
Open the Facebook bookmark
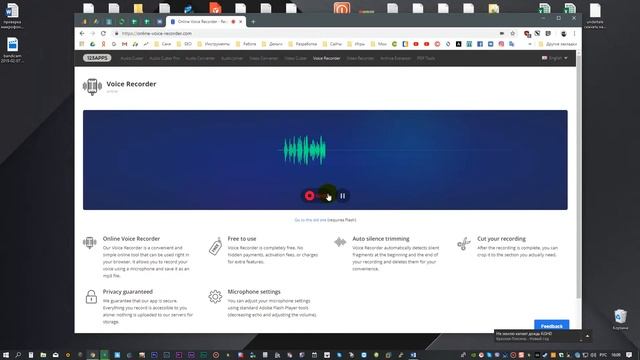pyautogui.click(x=480, y=44)
